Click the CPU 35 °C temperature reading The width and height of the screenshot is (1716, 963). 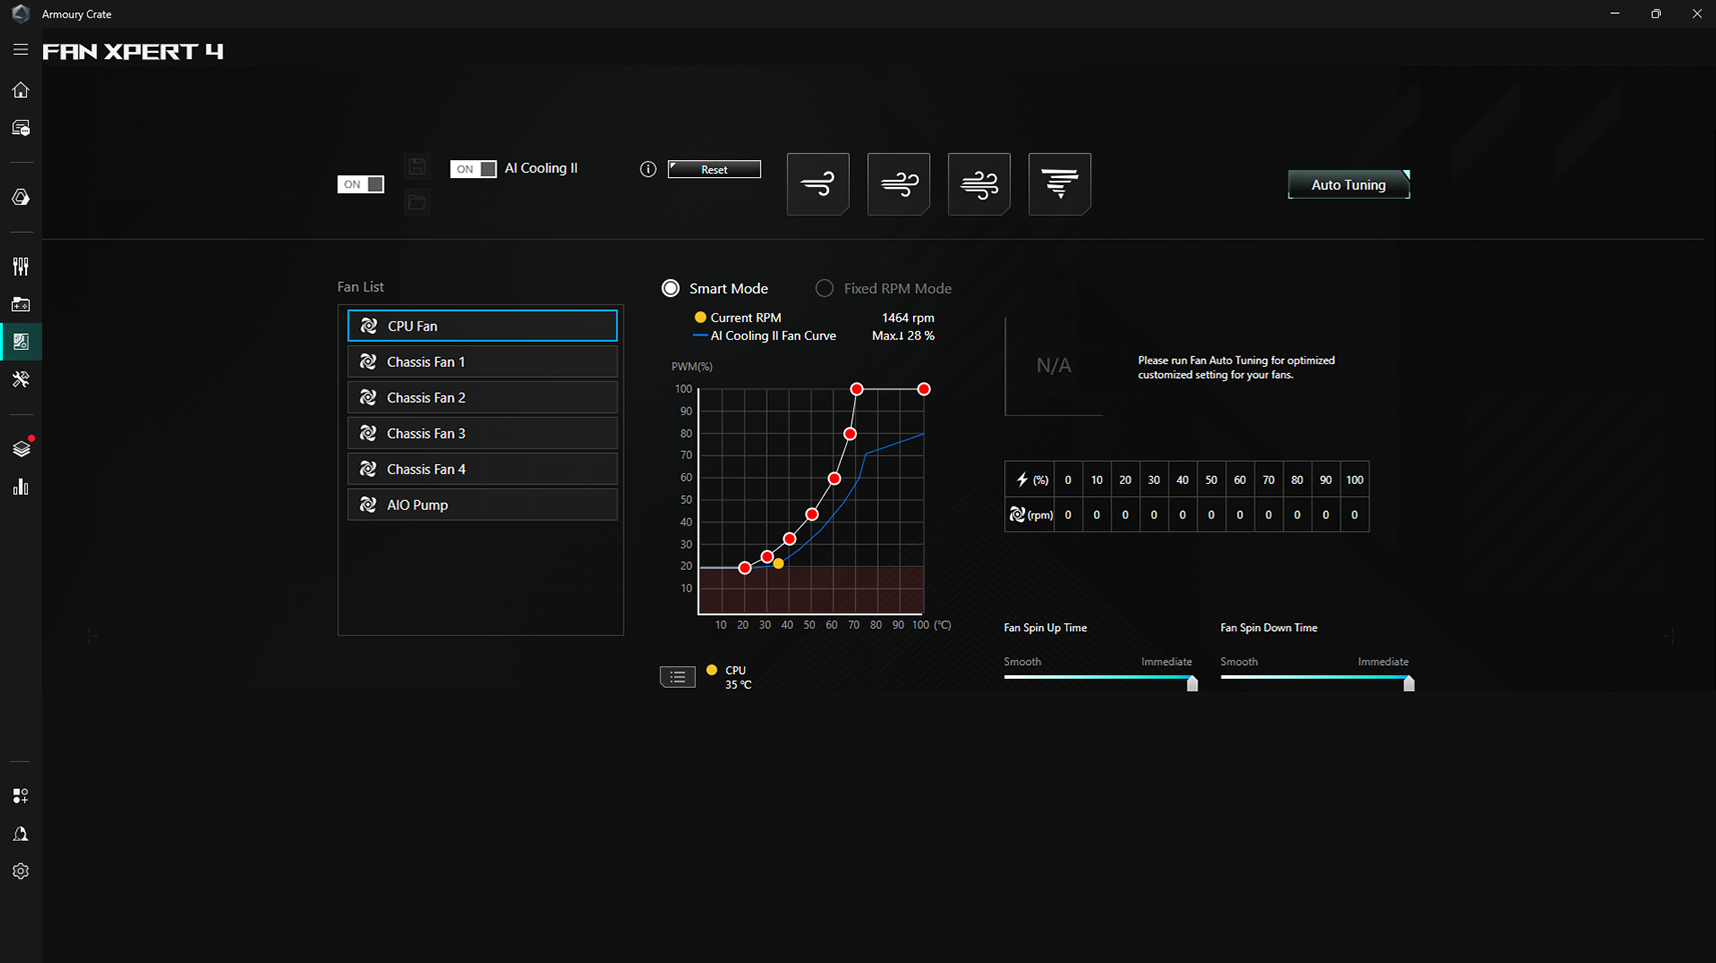[738, 678]
